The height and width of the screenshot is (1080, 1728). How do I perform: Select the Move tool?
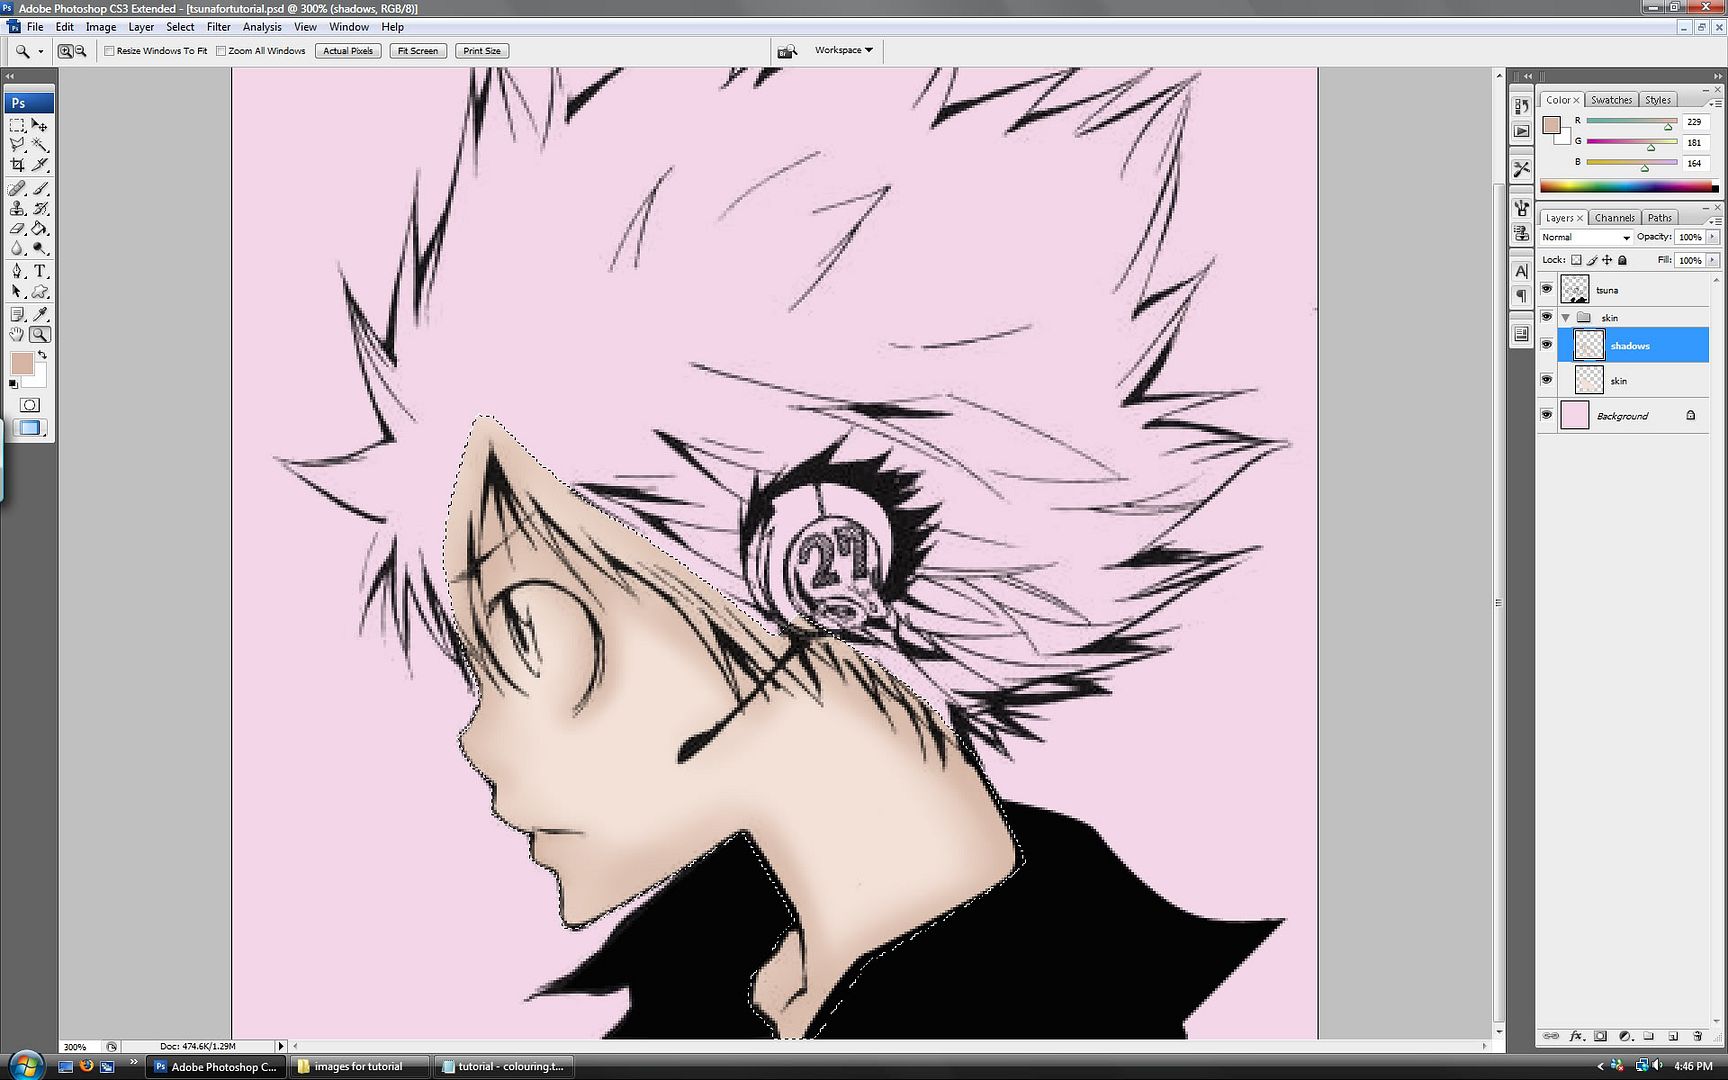tap(40, 126)
